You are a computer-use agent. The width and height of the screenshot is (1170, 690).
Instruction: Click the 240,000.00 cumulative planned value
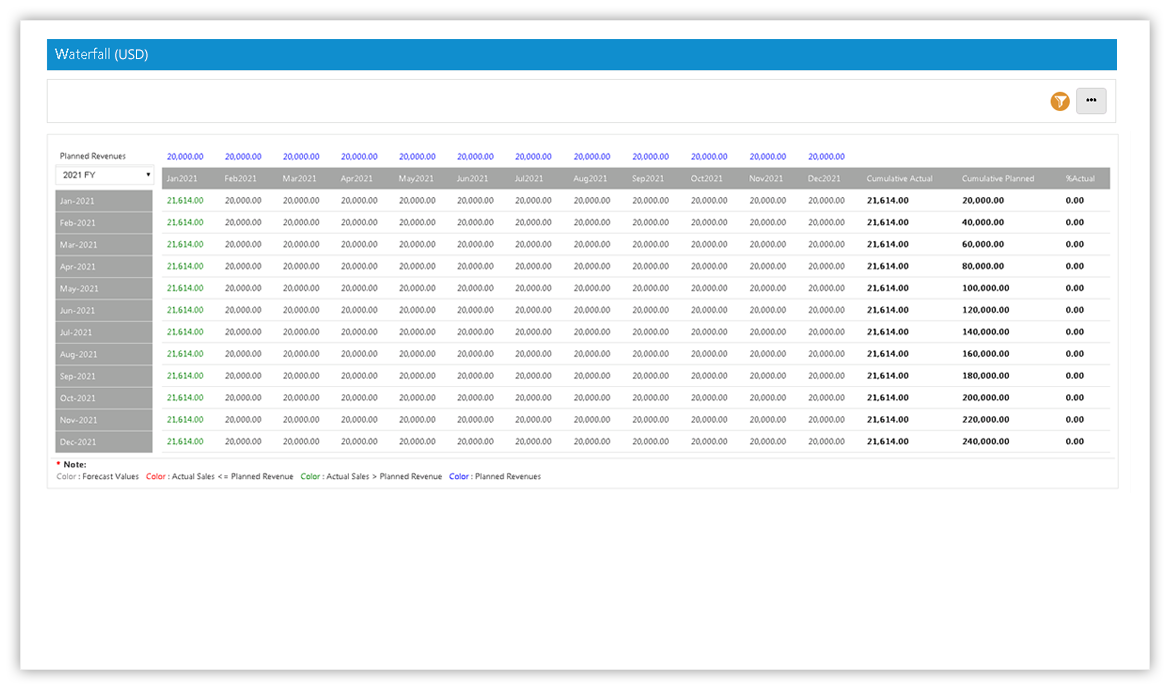coord(985,442)
